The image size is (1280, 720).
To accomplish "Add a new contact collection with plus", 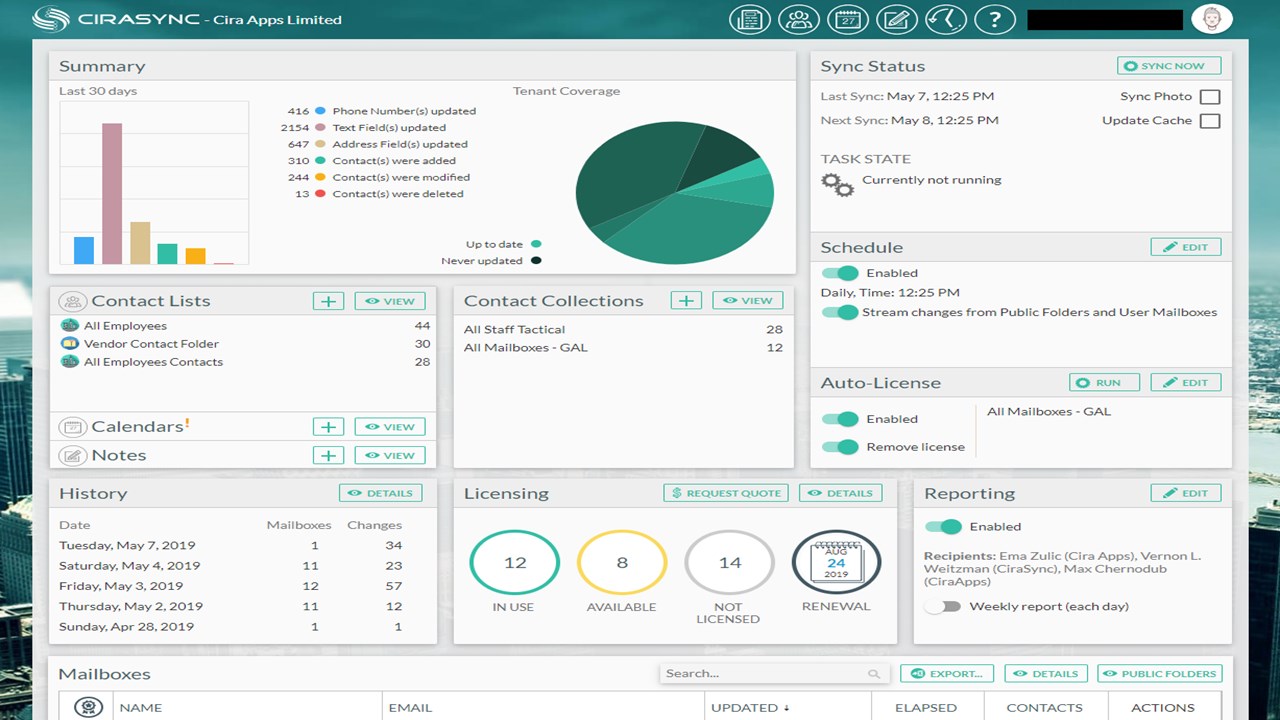I will point(686,301).
